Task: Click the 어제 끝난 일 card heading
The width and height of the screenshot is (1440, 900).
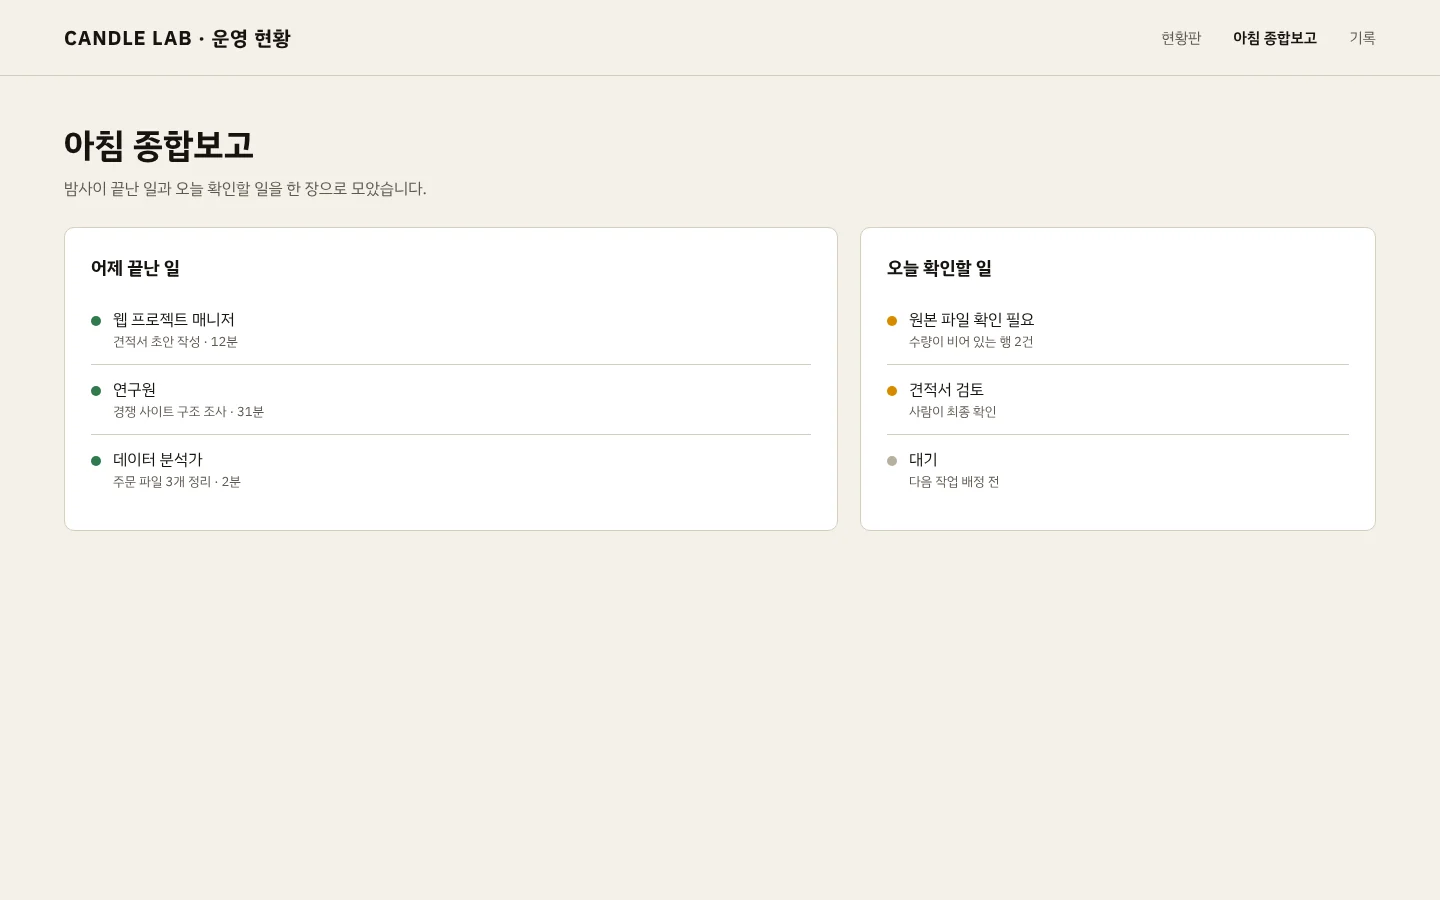Action: (135, 268)
